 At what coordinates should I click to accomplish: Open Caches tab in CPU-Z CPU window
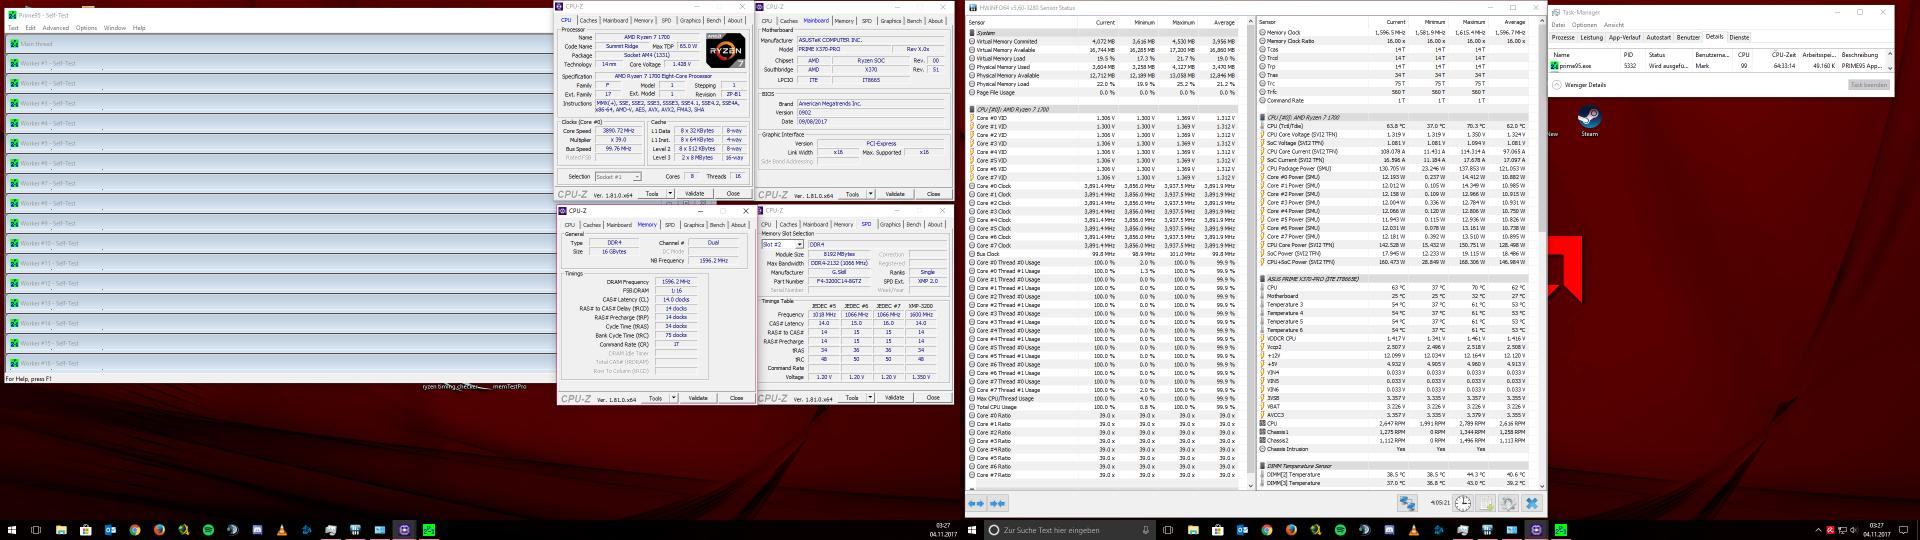[x=588, y=20]
